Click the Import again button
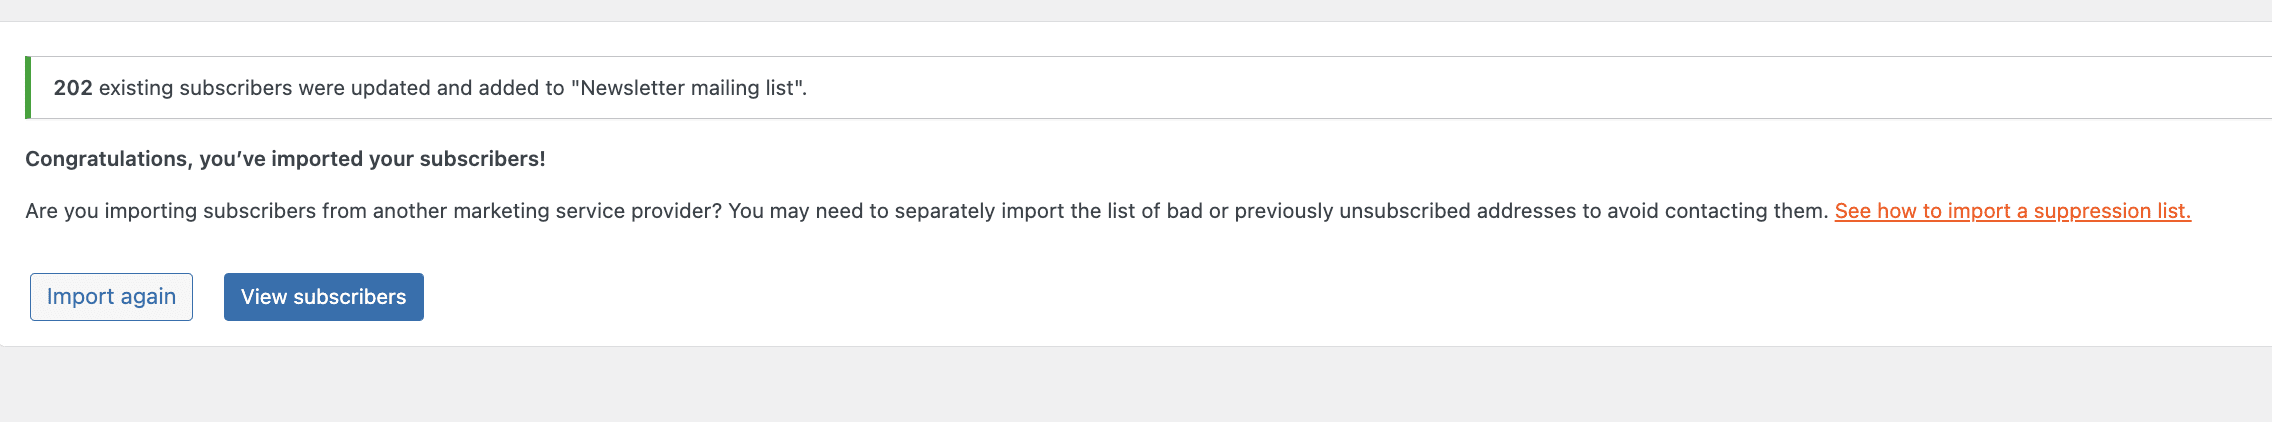2272x422 pixels. (111, 297)
